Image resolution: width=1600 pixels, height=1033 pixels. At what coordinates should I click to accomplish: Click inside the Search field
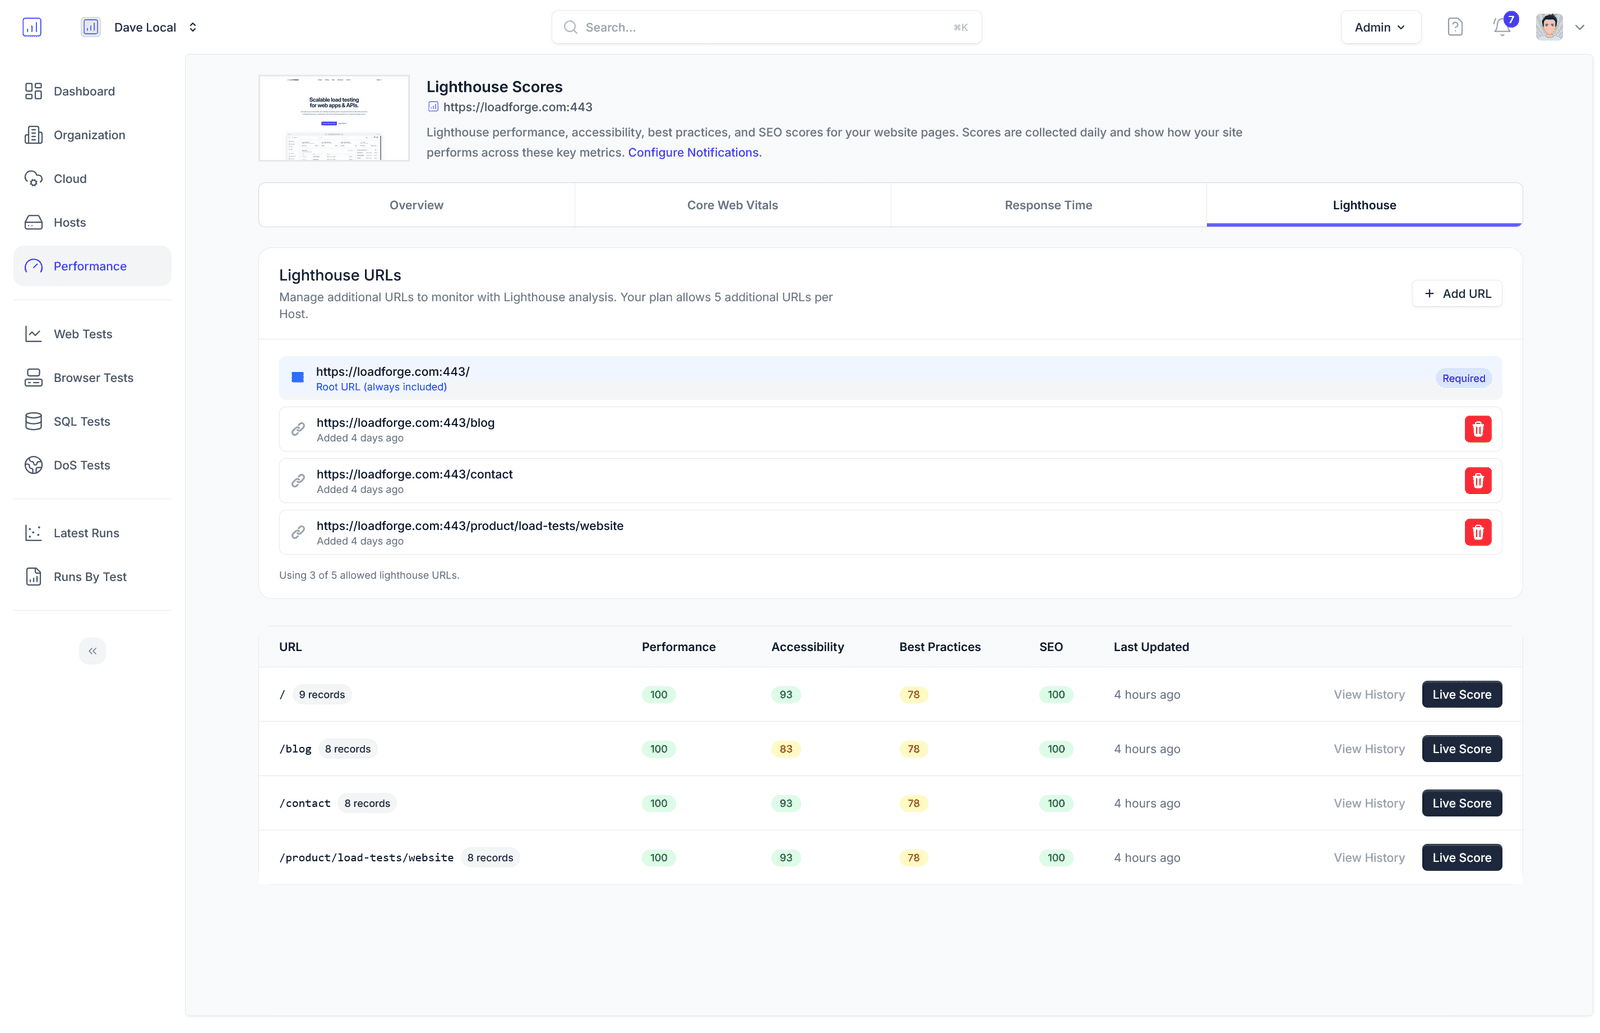766,27
